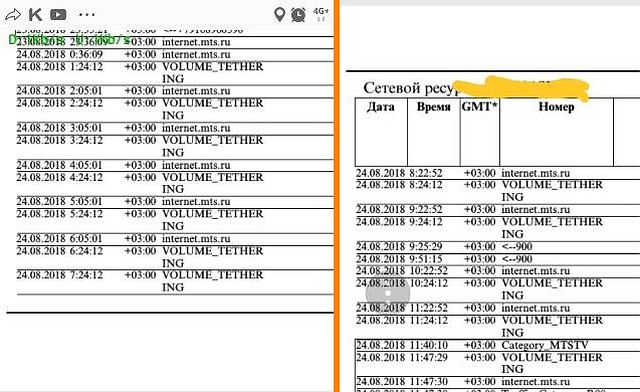Tap the 4G+ network indicator
The height and width of the screenshot is (392, 640).
(x=321, y=14)
